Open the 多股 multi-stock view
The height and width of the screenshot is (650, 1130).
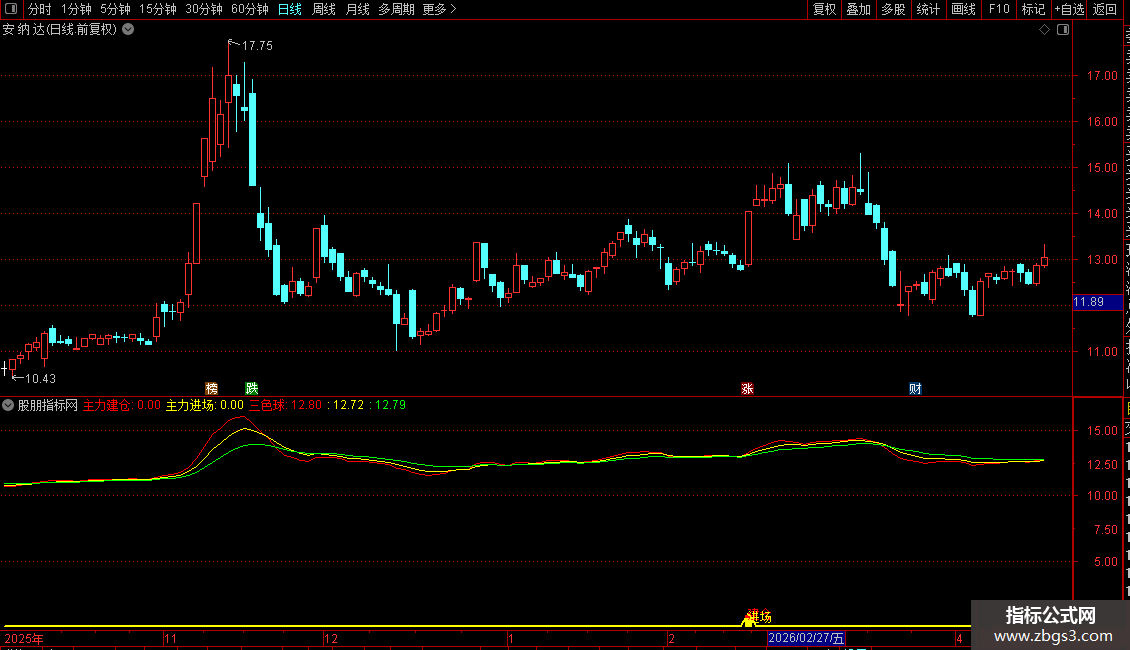coord(894,9)
